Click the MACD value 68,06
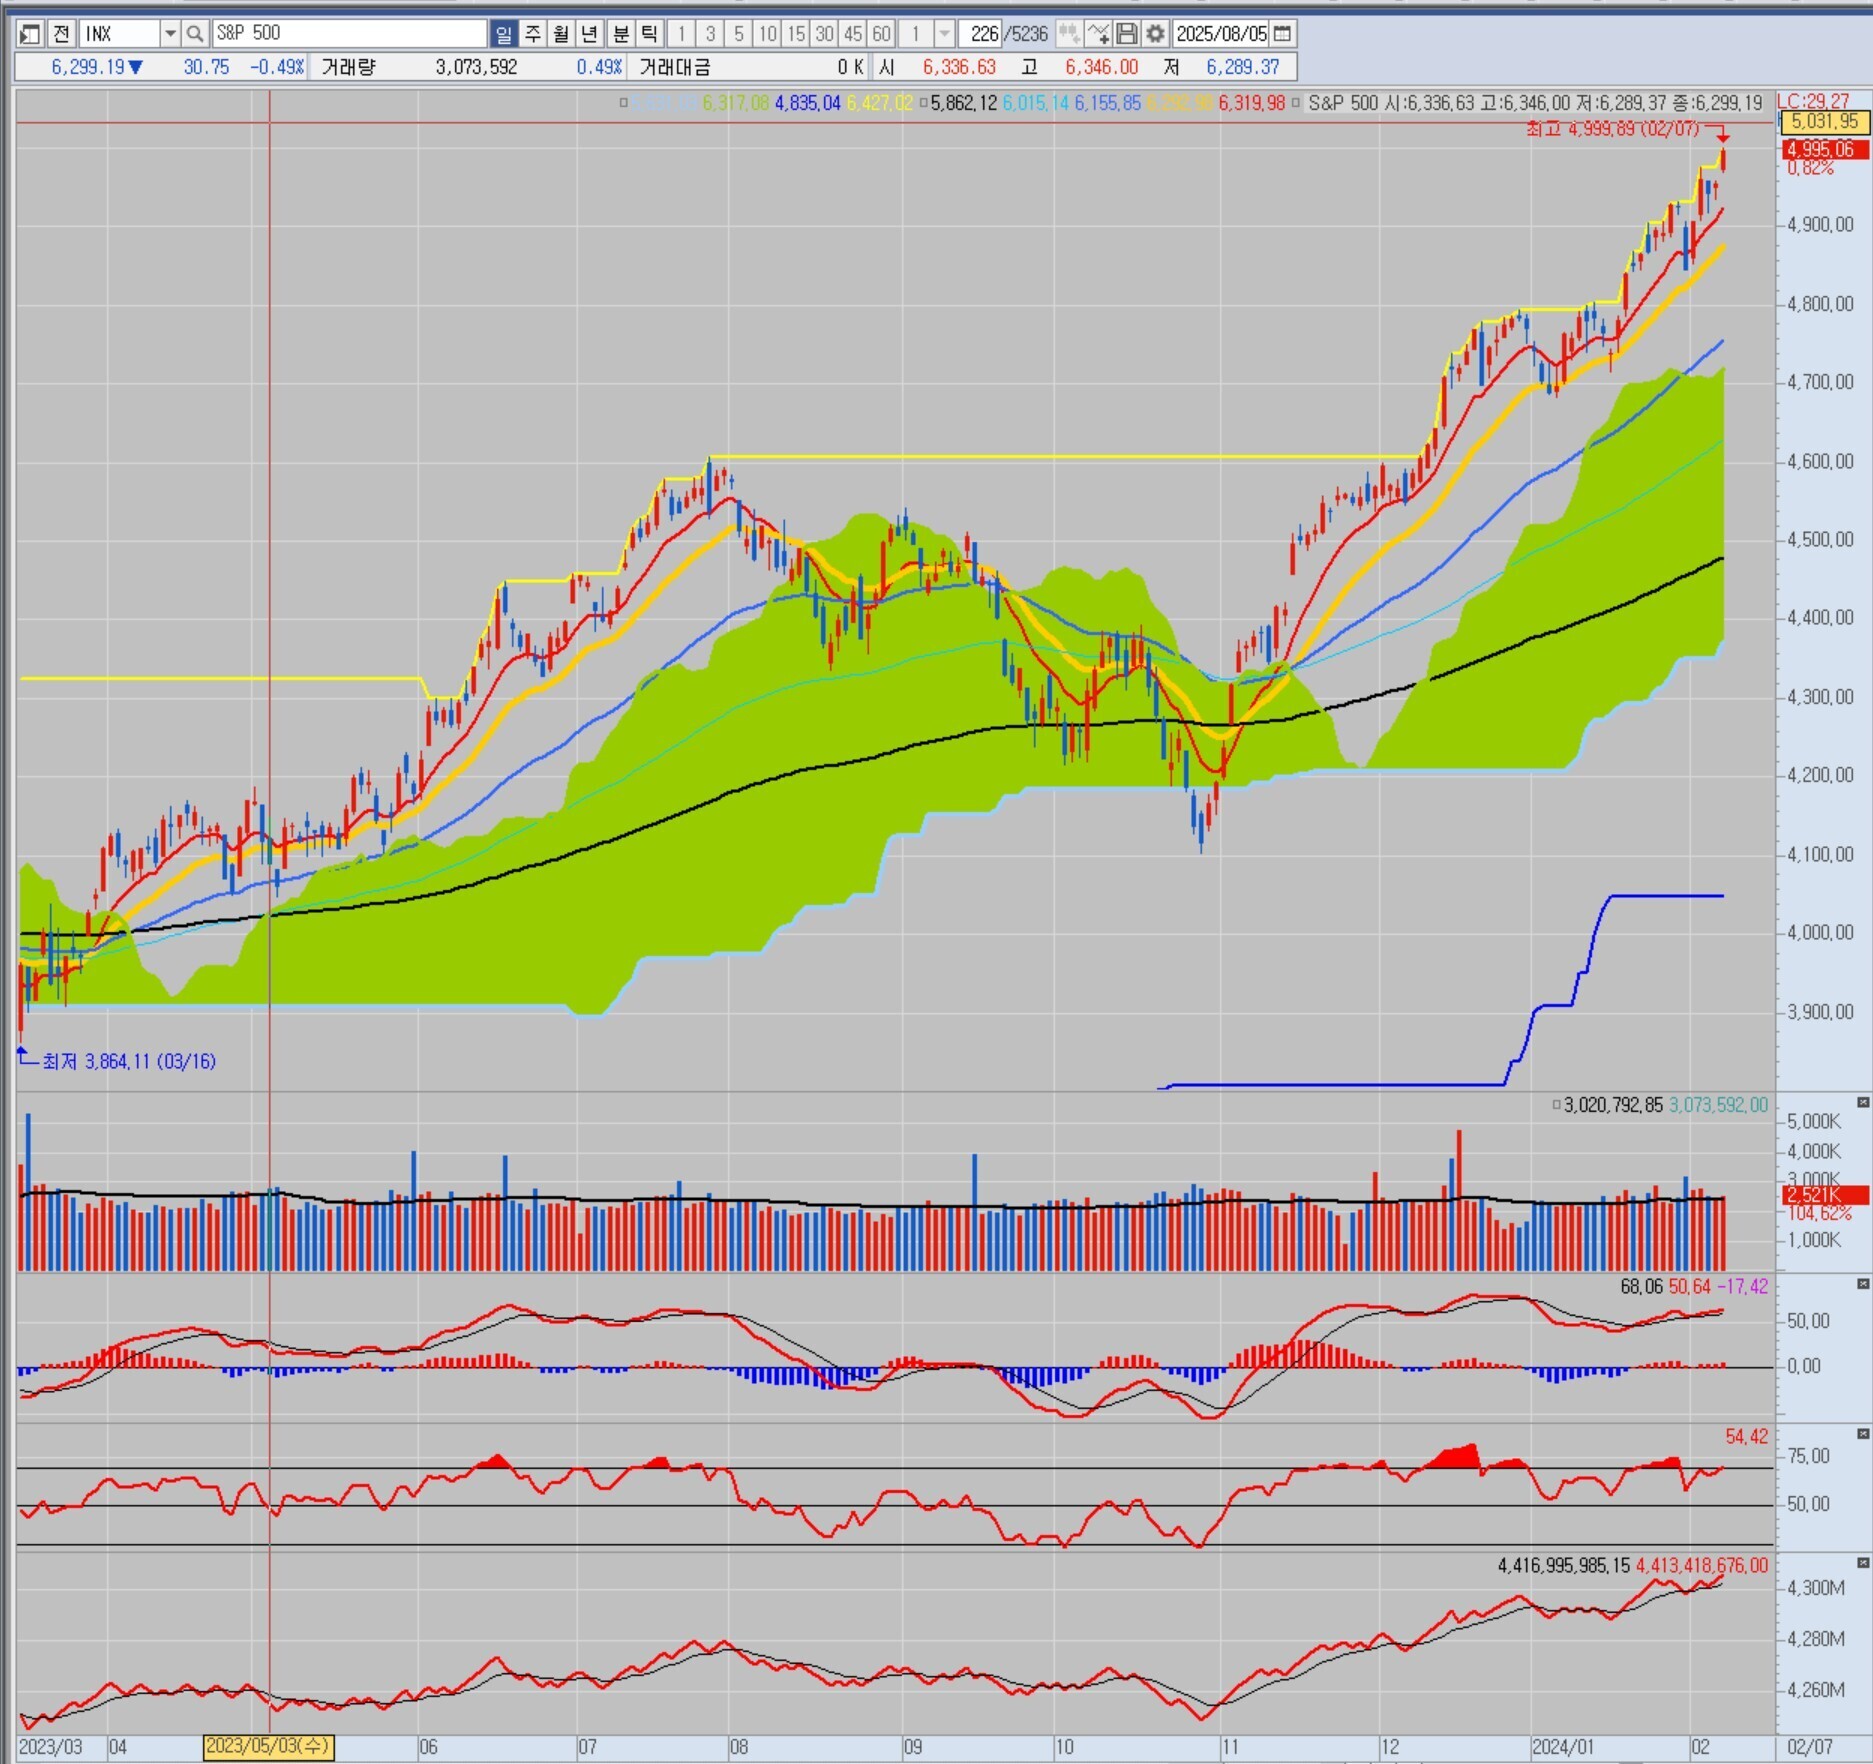This screenshot has width=1873, height=1764. tap(1641, 1286)
